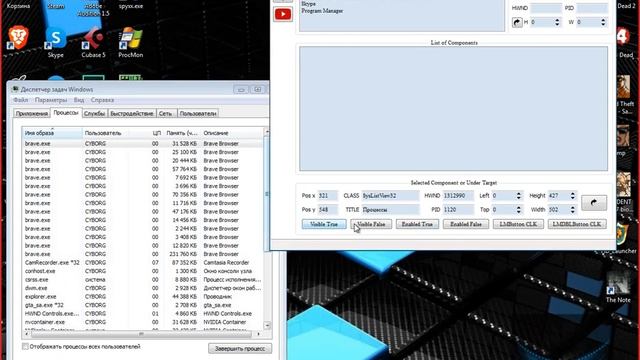Viewport: 640px width, 360px height.
Task: Launch the ProcMon desktop icon
Action: [x=130, y=42]
